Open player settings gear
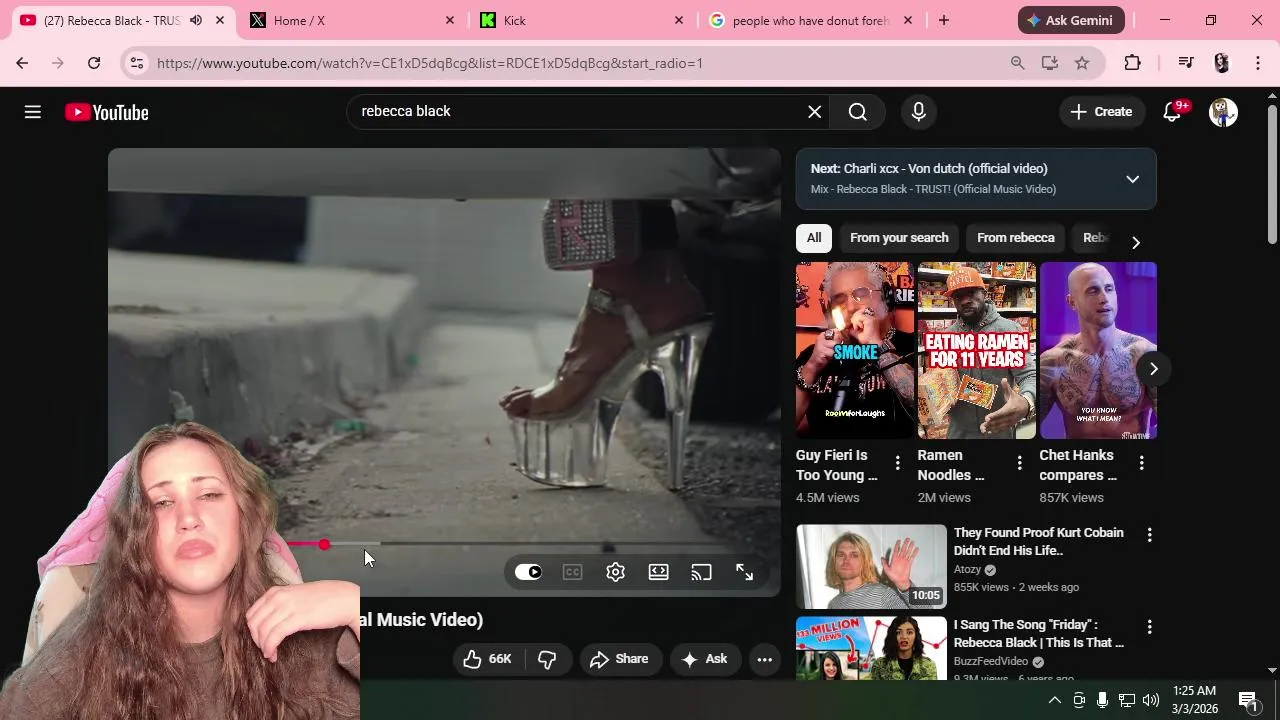The image size is (1280, 720). pos(615,572)
